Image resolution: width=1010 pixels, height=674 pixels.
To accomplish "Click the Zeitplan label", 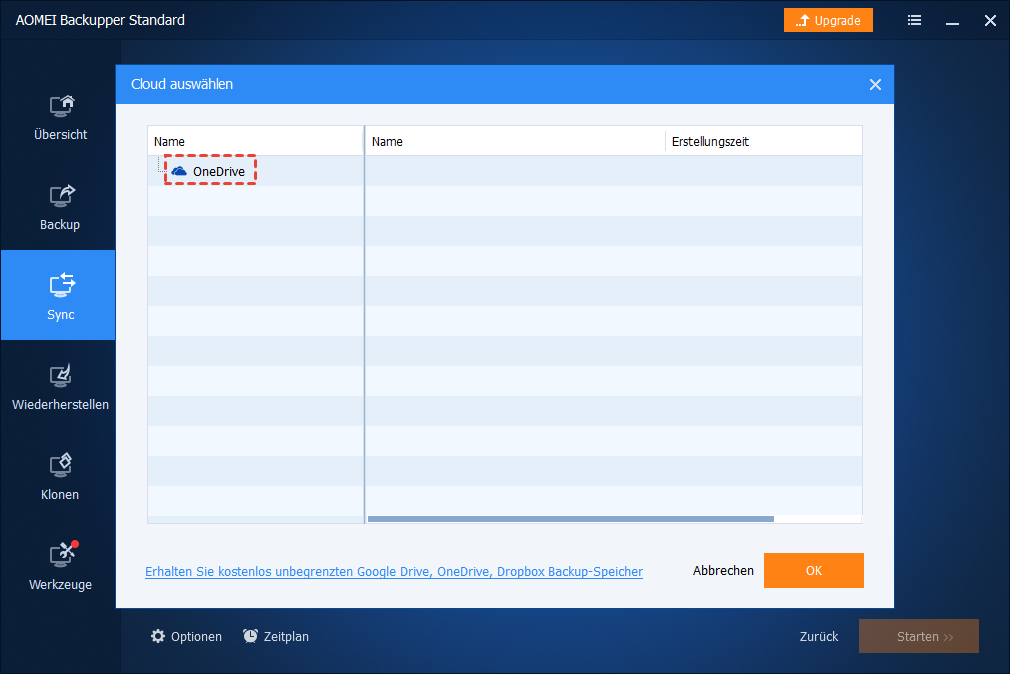I will tap(286, 637).
